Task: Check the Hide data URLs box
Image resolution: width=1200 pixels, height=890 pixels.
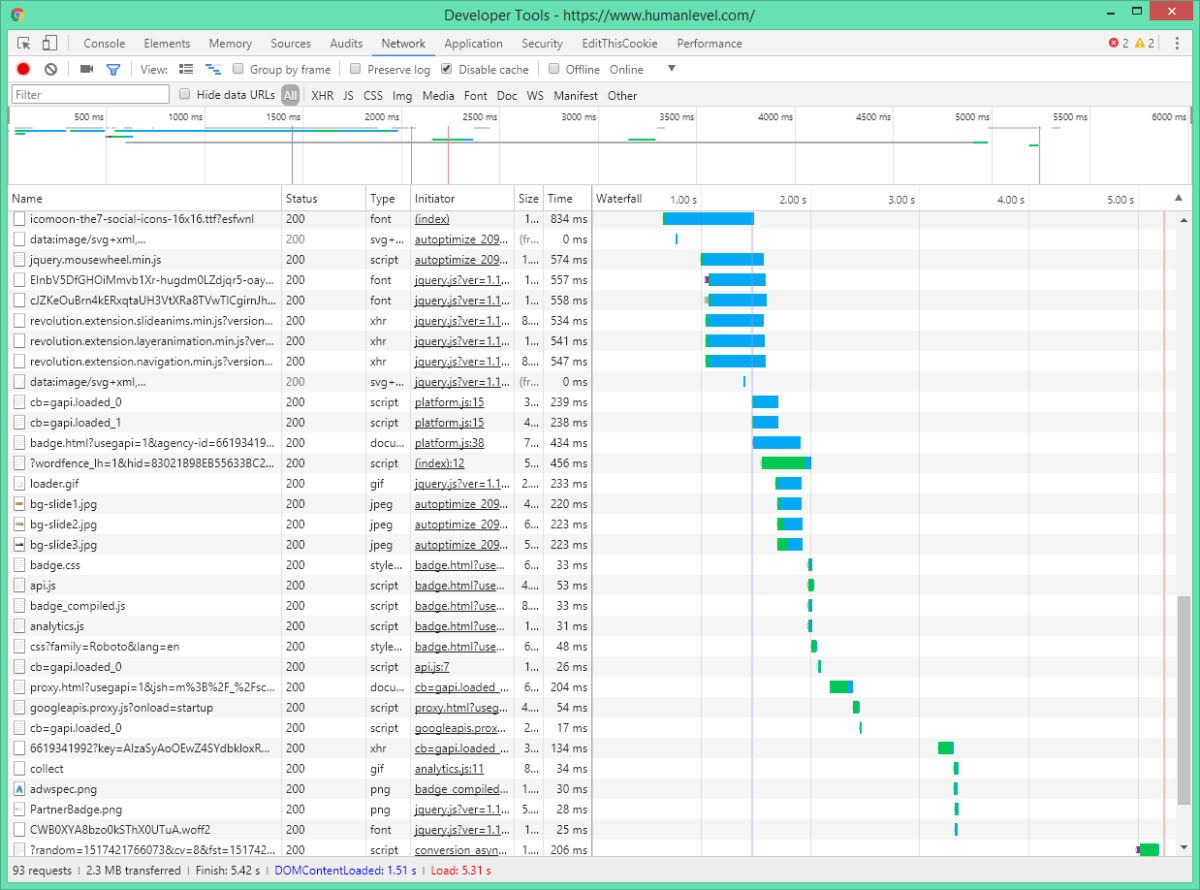Action: coord(184,95)
